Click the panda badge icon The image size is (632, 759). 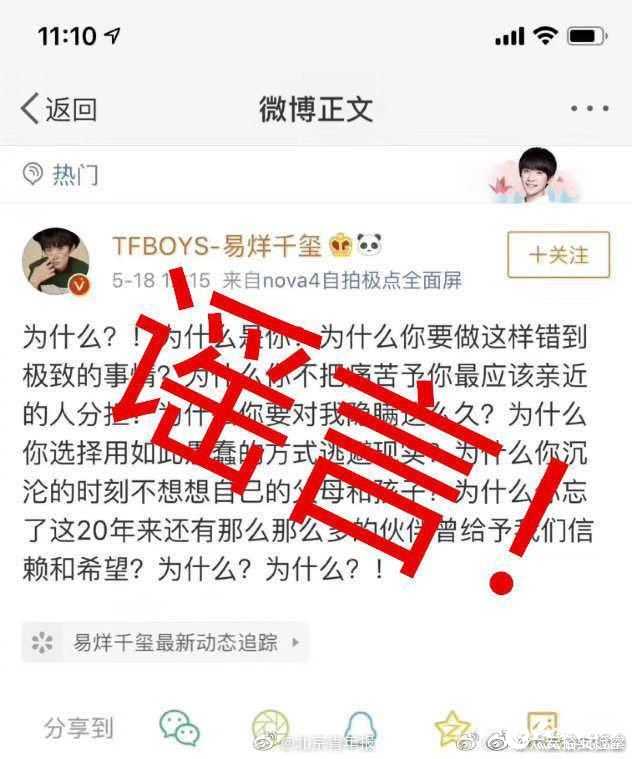369,244
